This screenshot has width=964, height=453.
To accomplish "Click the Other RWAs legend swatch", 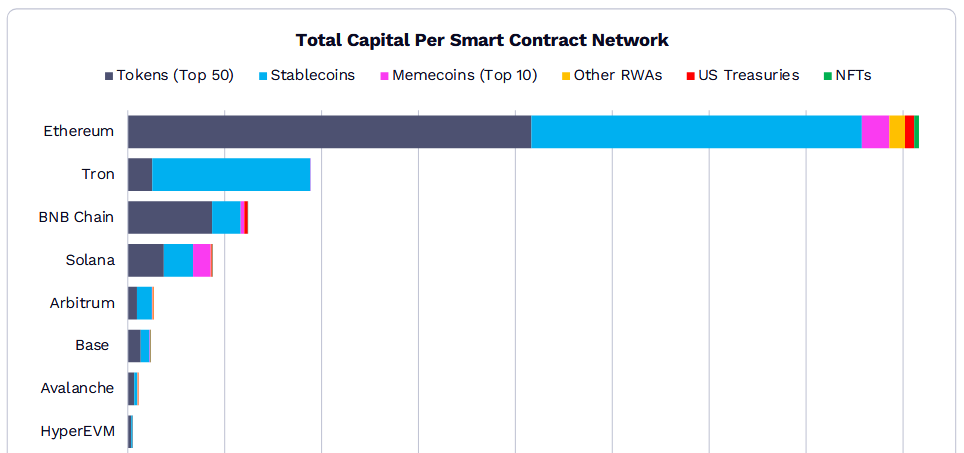I will 566,76.
